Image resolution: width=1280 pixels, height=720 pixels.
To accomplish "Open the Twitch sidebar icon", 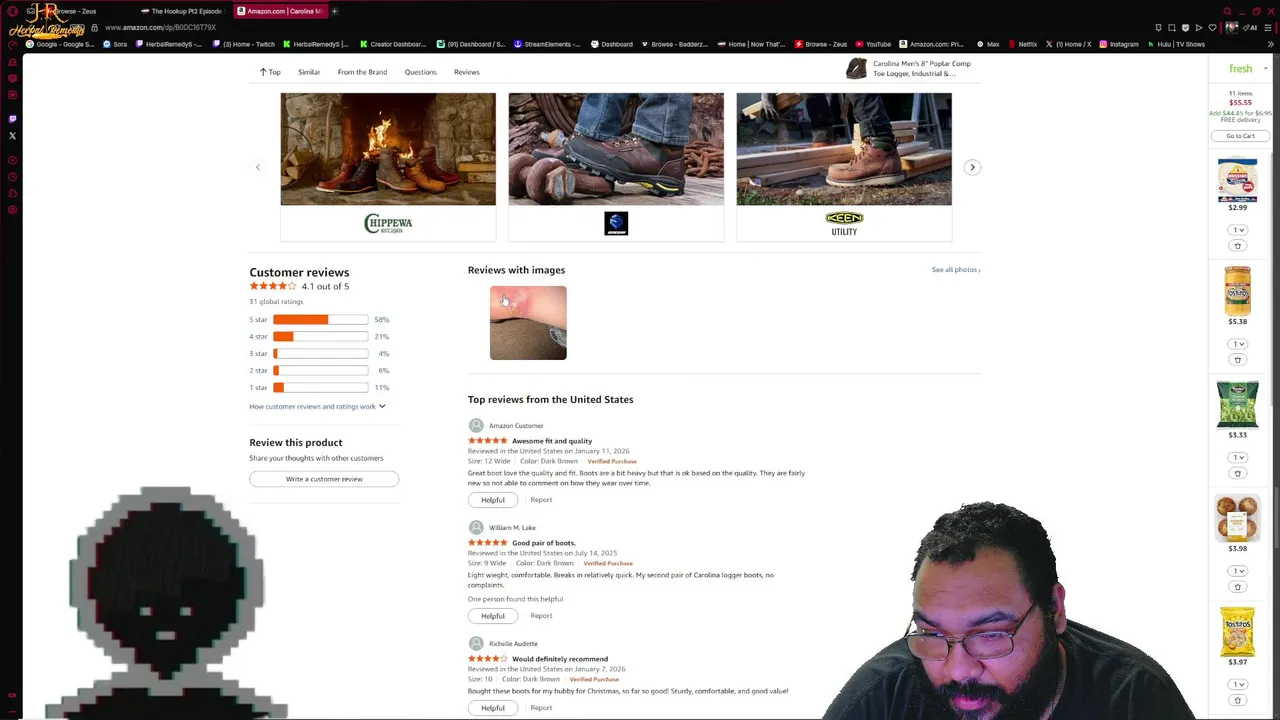I will click(12, 119).
